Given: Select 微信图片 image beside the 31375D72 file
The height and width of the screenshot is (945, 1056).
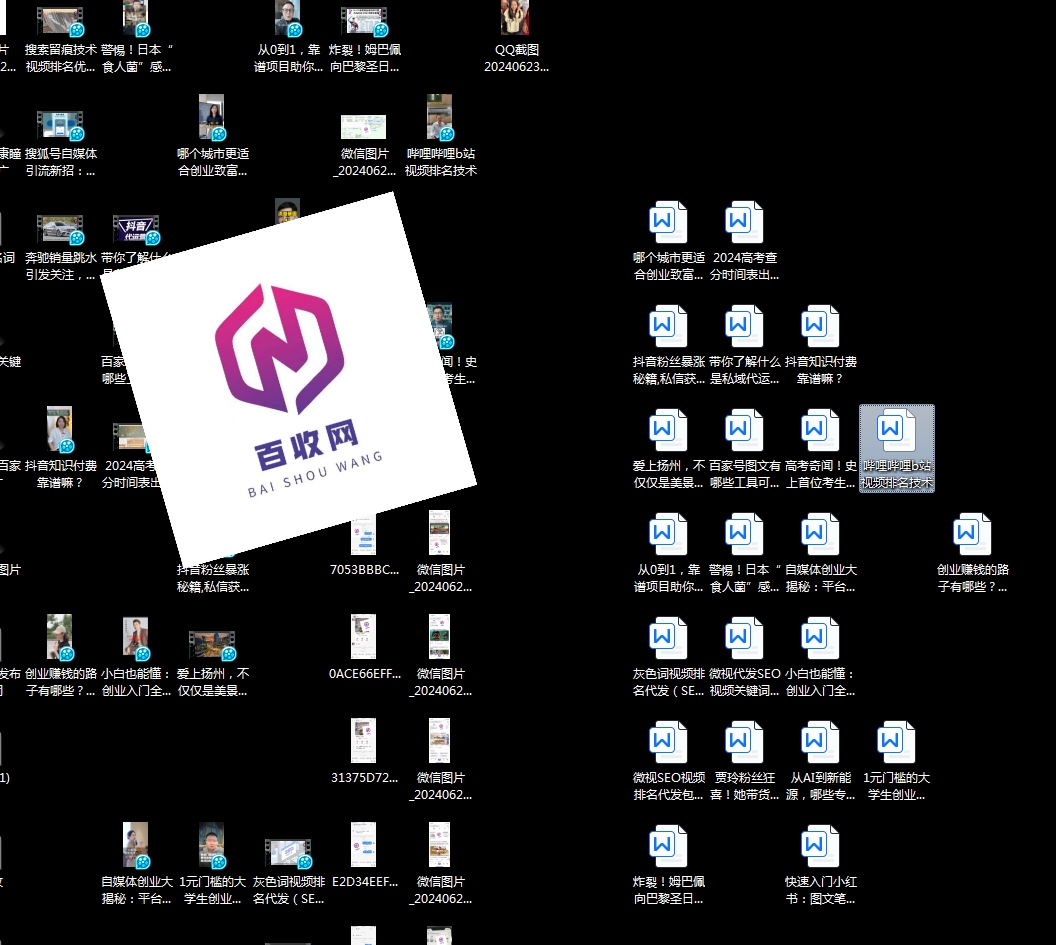Looking at the screenshot, I should point(440,761).
